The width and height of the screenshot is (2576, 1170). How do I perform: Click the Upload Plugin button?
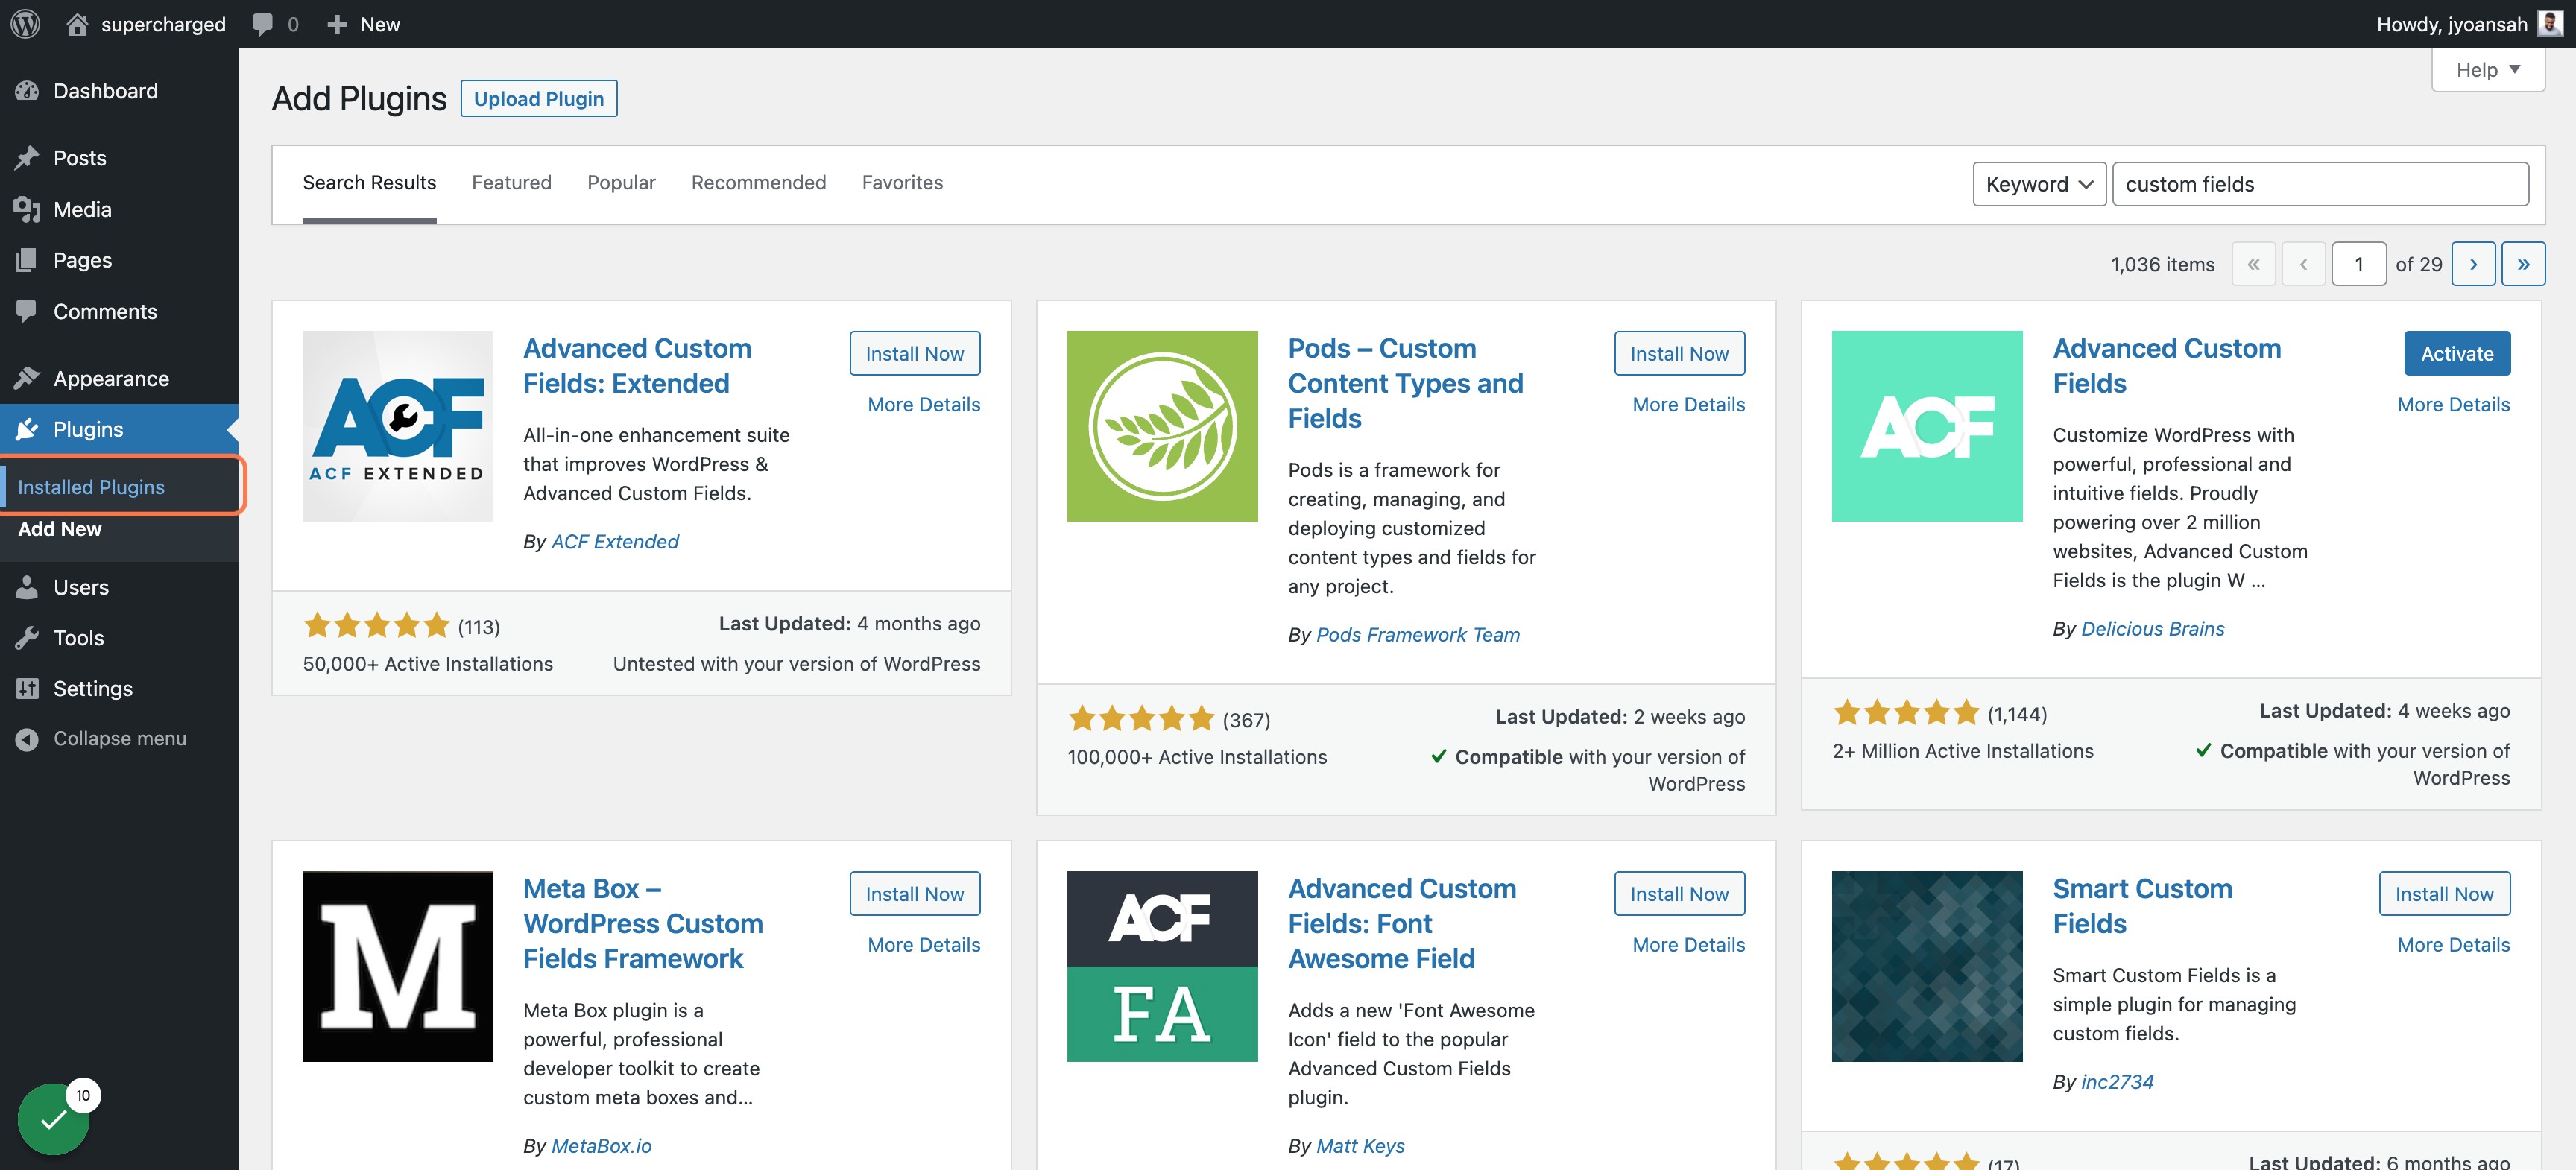tap(538, 98)
